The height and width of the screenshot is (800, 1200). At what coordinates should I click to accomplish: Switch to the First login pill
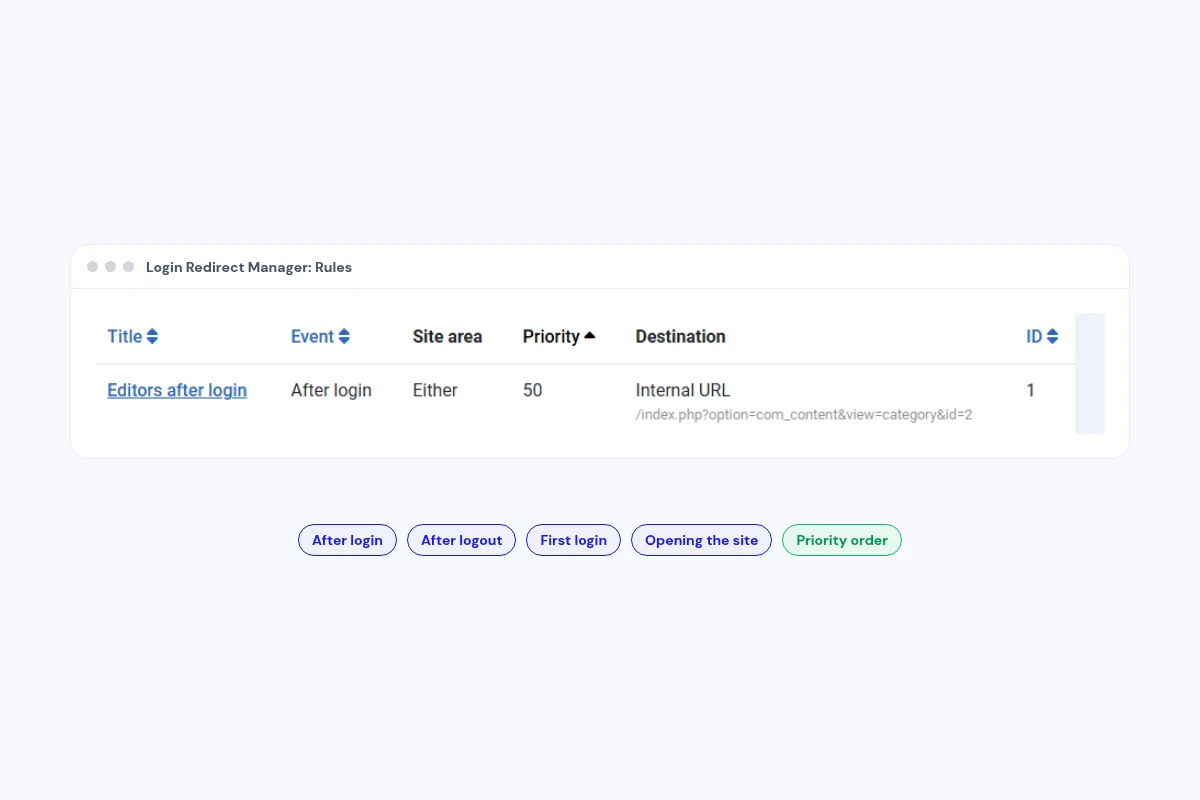pos(573,540)
